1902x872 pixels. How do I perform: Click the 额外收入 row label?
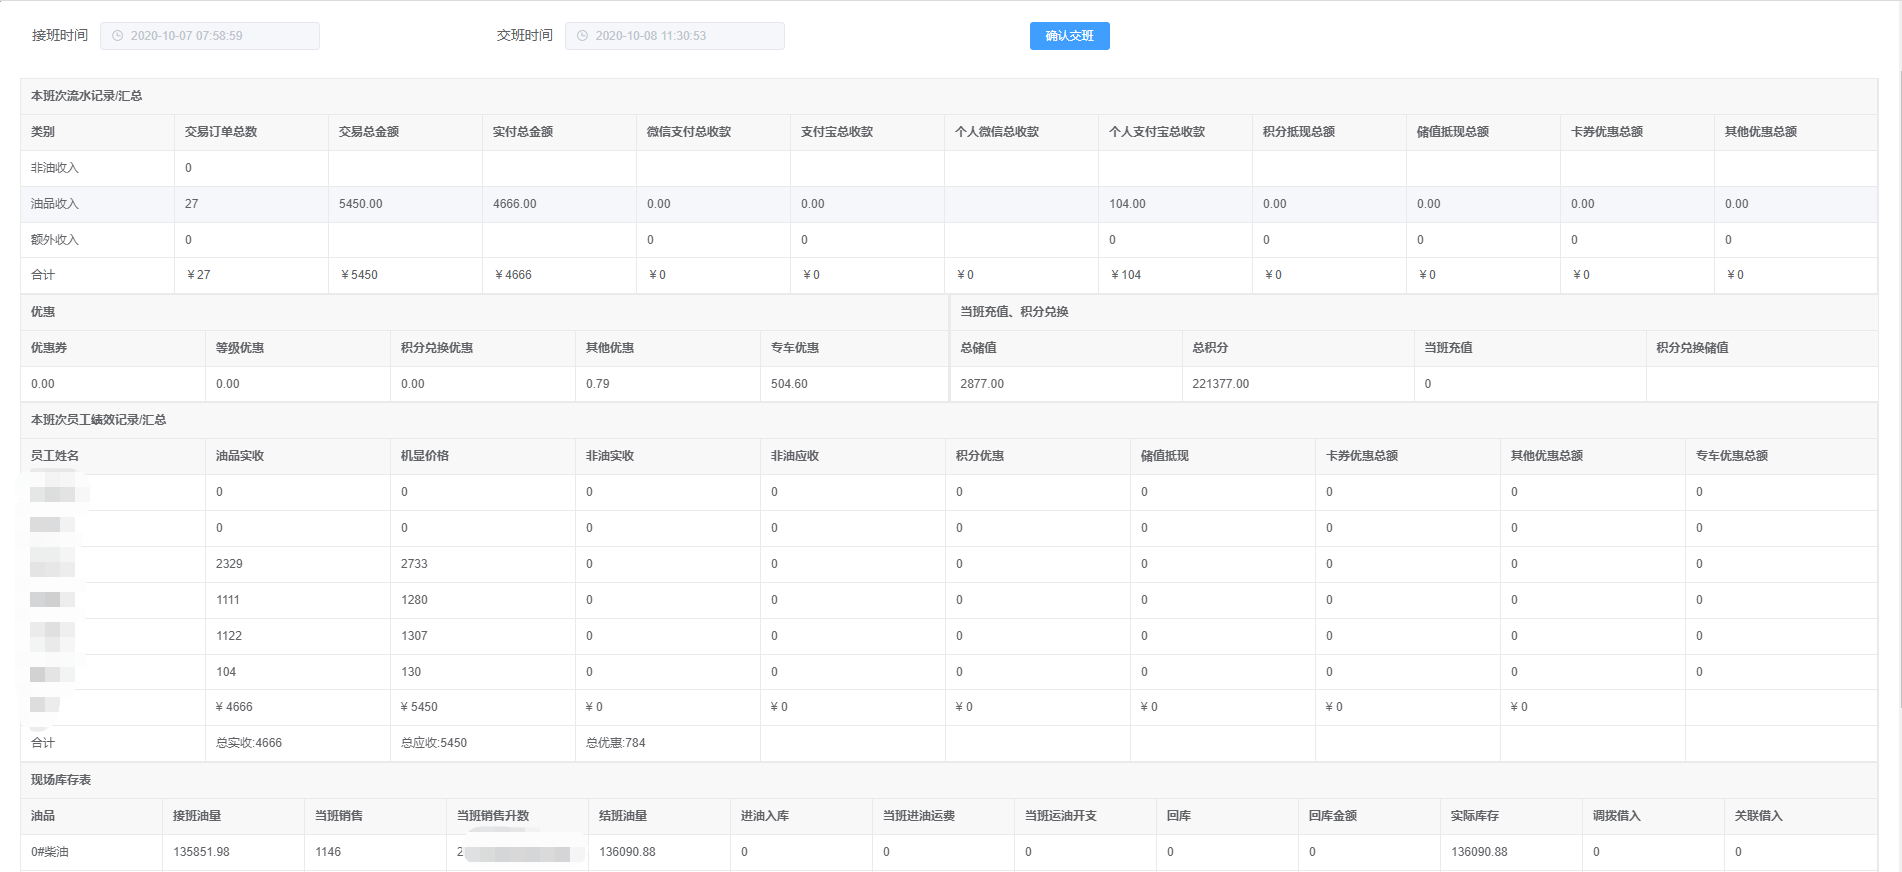[x=55, y=240]
